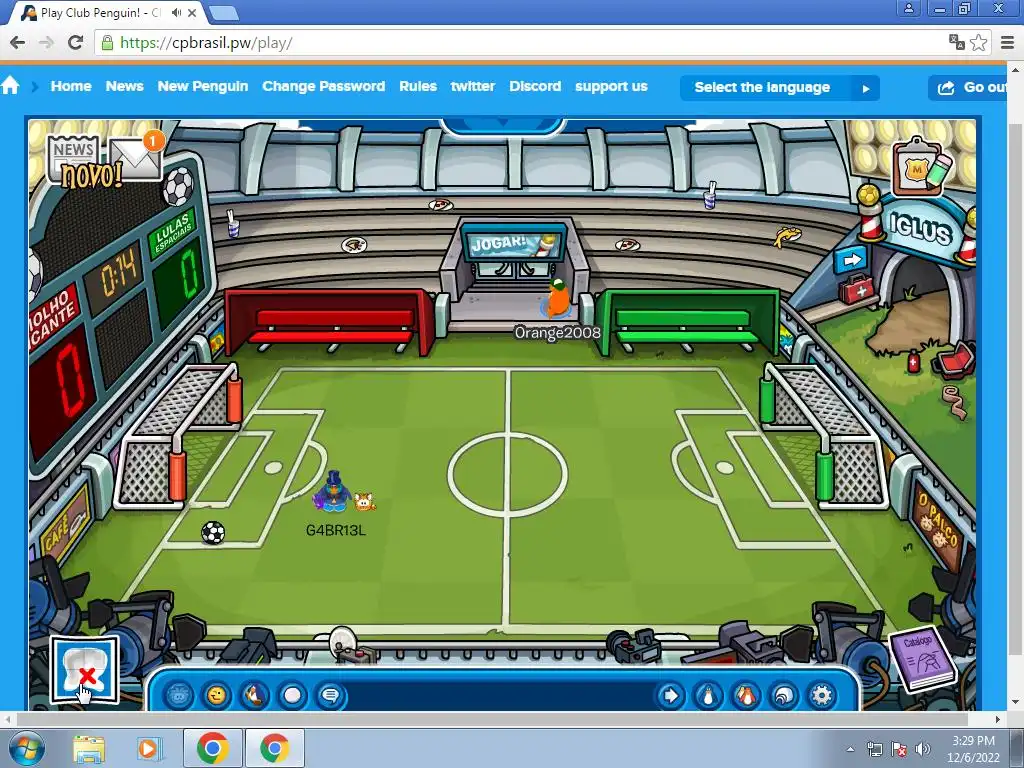1024x768 pixels.
Task: Go to the website Home link
Action: (x=71, y=86)
